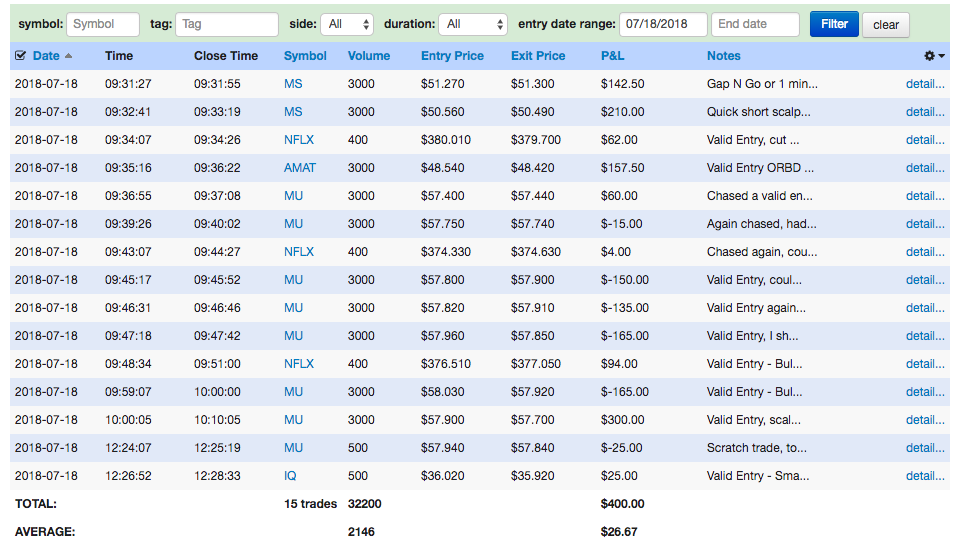
Task: Open MU symbol link for 09:45:17 trade
Action: (x=294, y=280)
